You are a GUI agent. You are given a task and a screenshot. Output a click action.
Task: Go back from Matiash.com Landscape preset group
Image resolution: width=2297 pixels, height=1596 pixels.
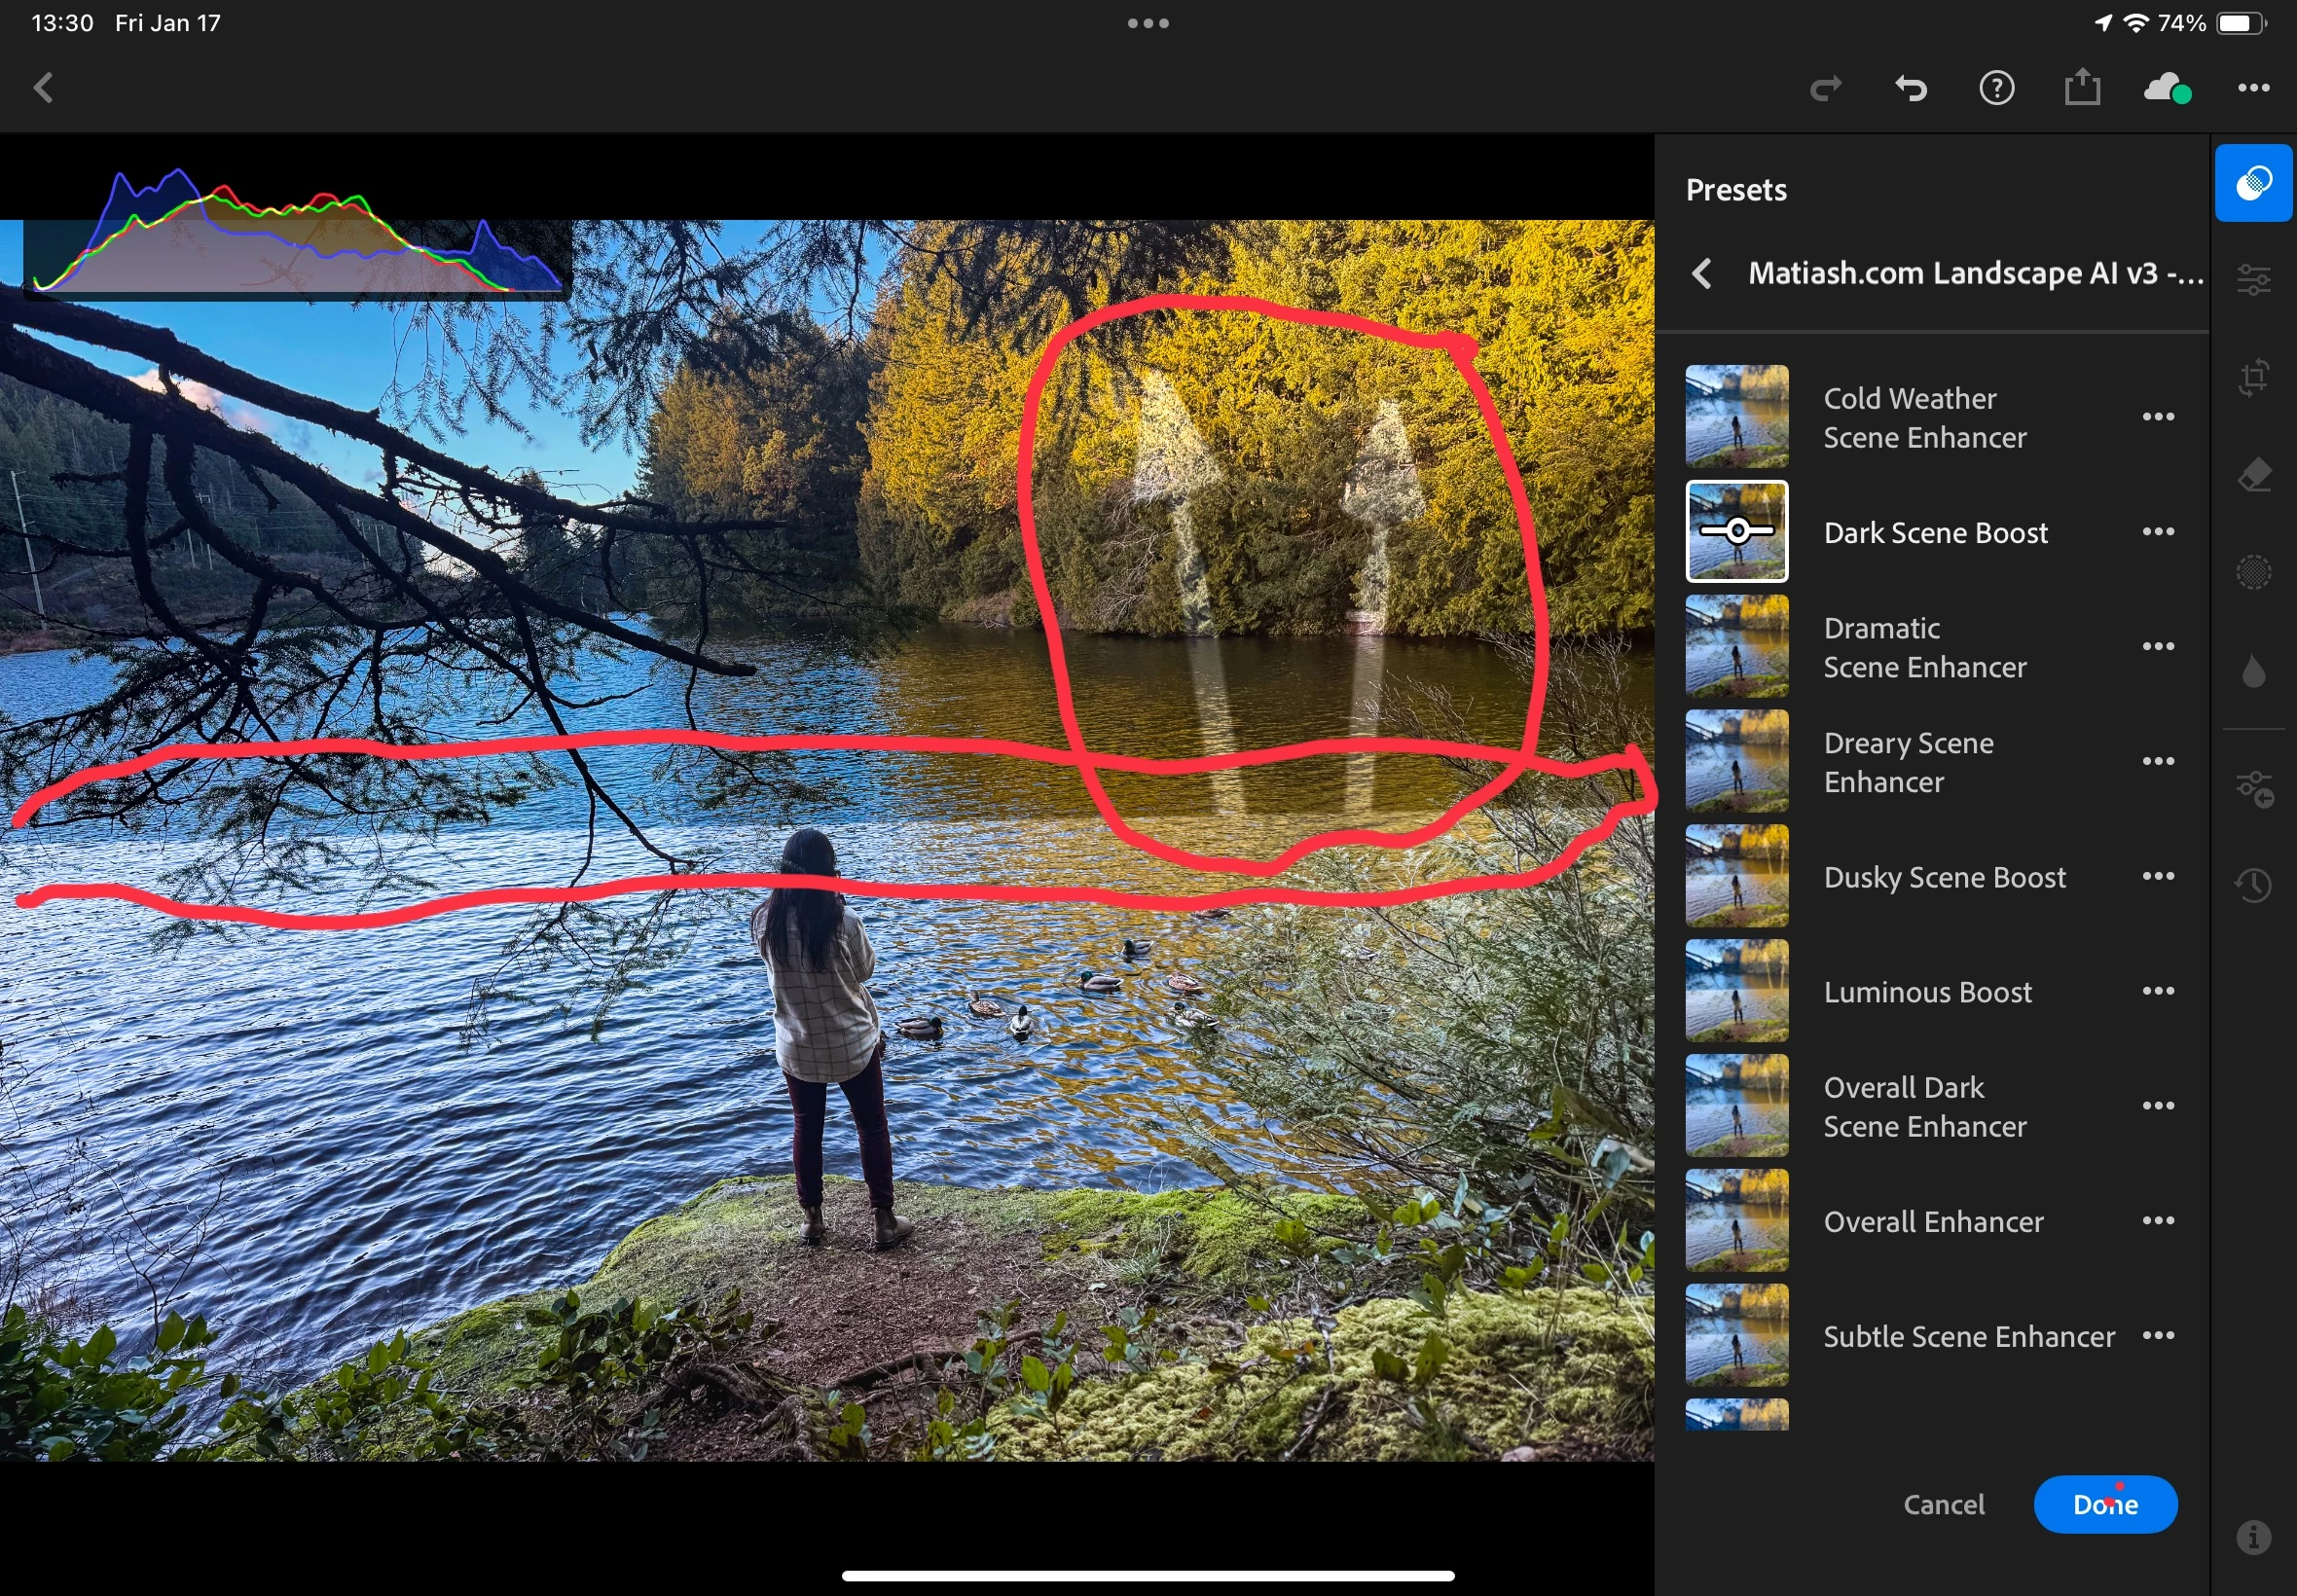[1701, 273]
